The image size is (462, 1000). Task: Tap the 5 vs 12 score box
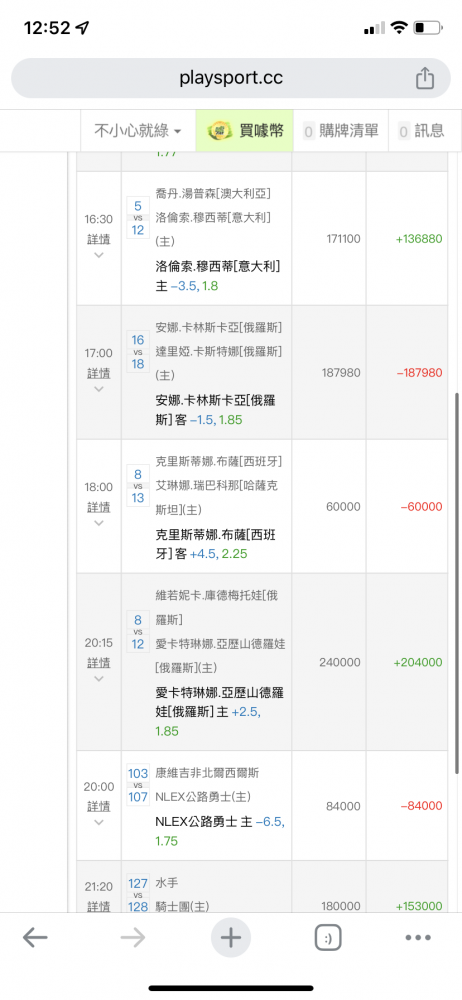pyautogui.click(x=138, y=217)
